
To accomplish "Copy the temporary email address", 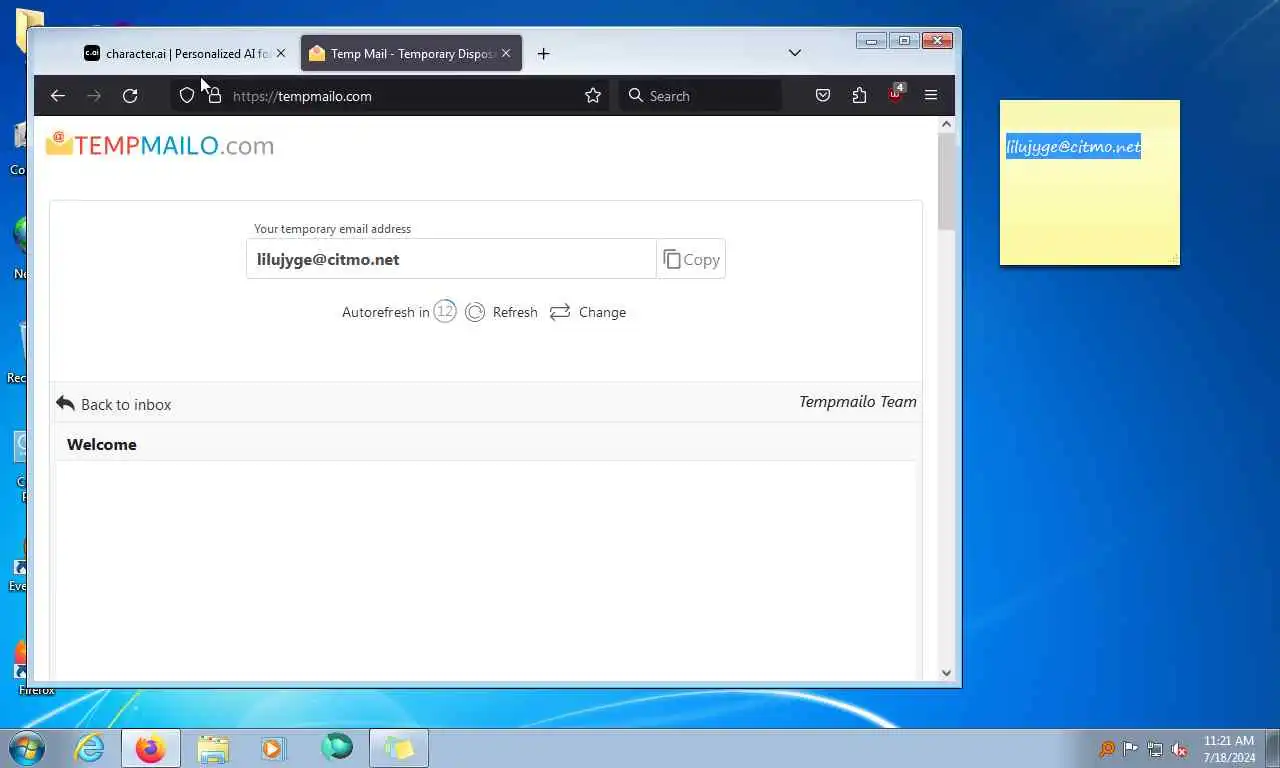I will coord(691,259).
